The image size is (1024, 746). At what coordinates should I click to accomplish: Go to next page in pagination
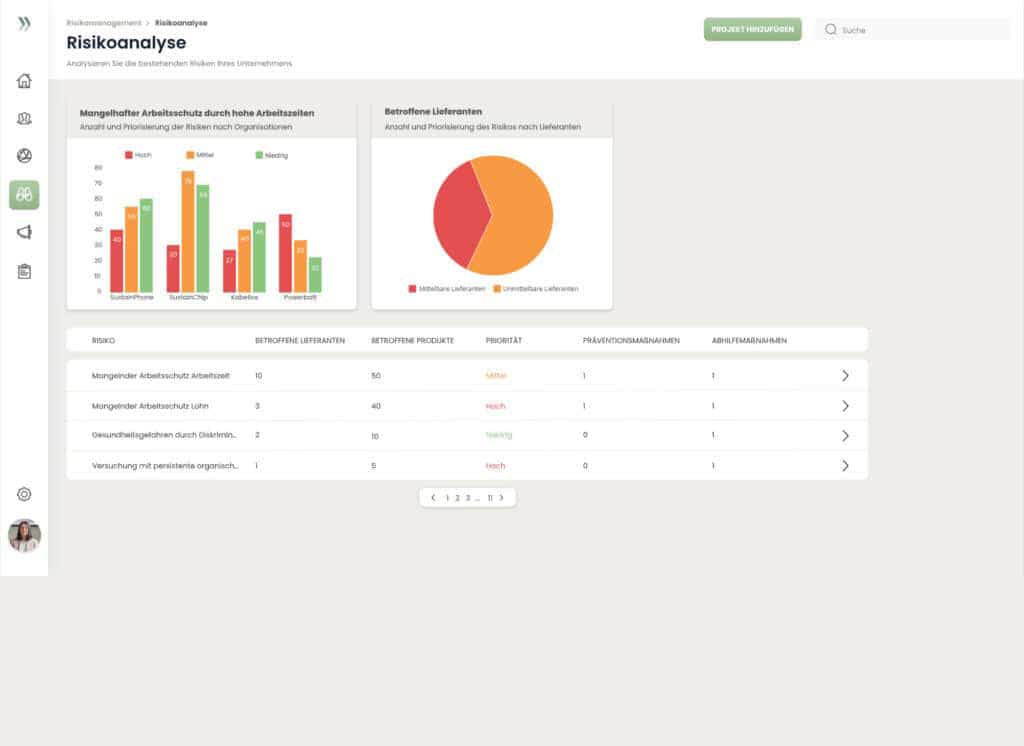pos(502,498)
